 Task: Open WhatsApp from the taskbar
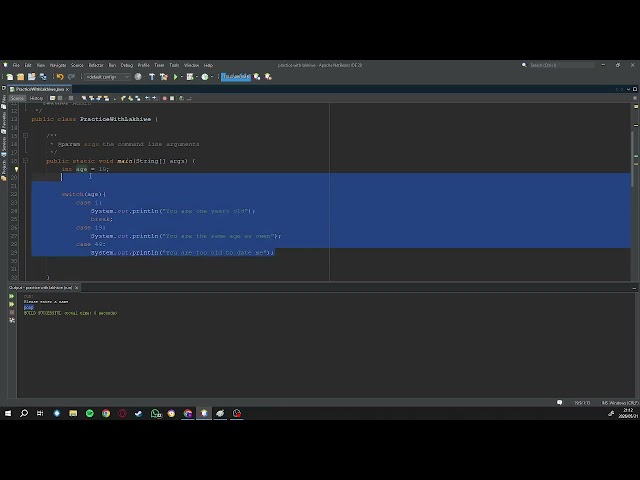click(156, 413)
